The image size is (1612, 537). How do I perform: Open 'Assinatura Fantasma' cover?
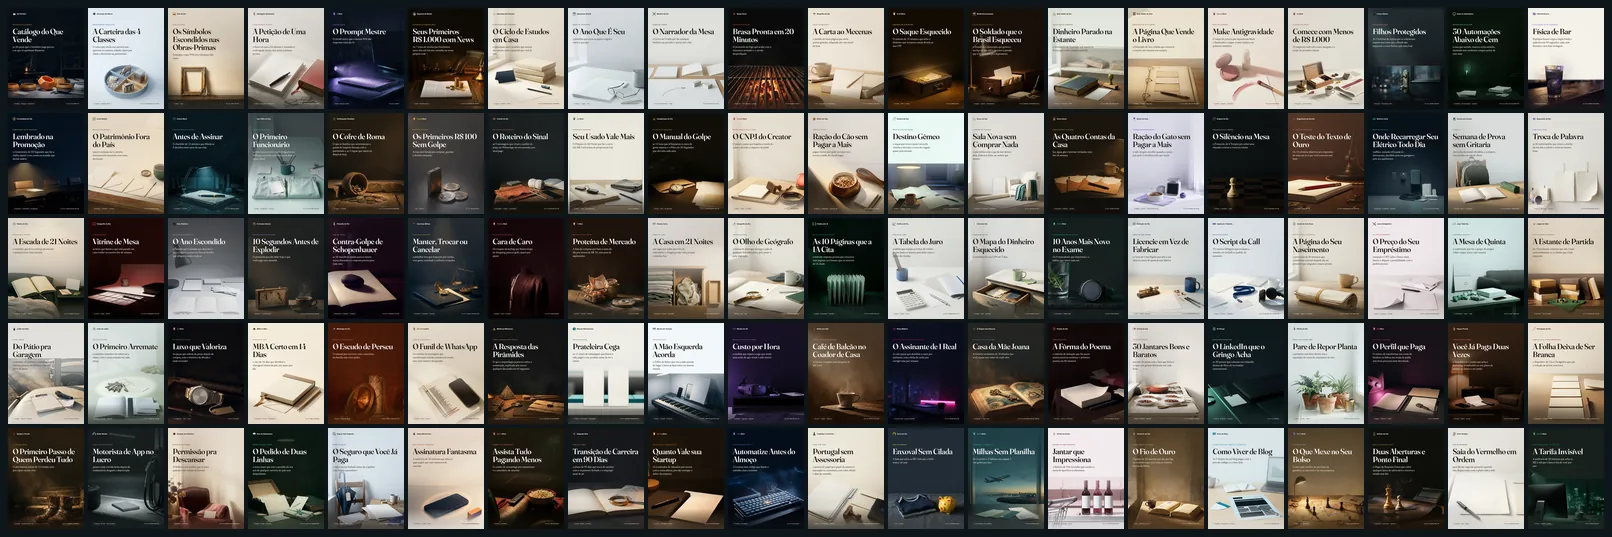coord(445,479)
